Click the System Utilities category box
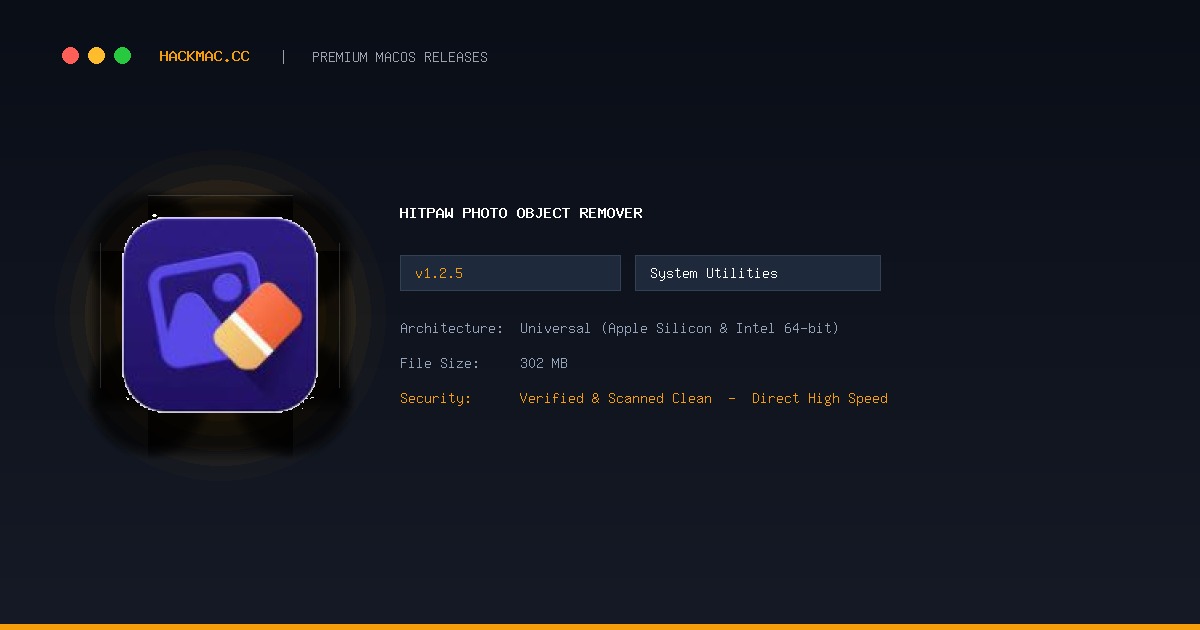This screenshot has height=630, width=1200. tap(758, 273)
